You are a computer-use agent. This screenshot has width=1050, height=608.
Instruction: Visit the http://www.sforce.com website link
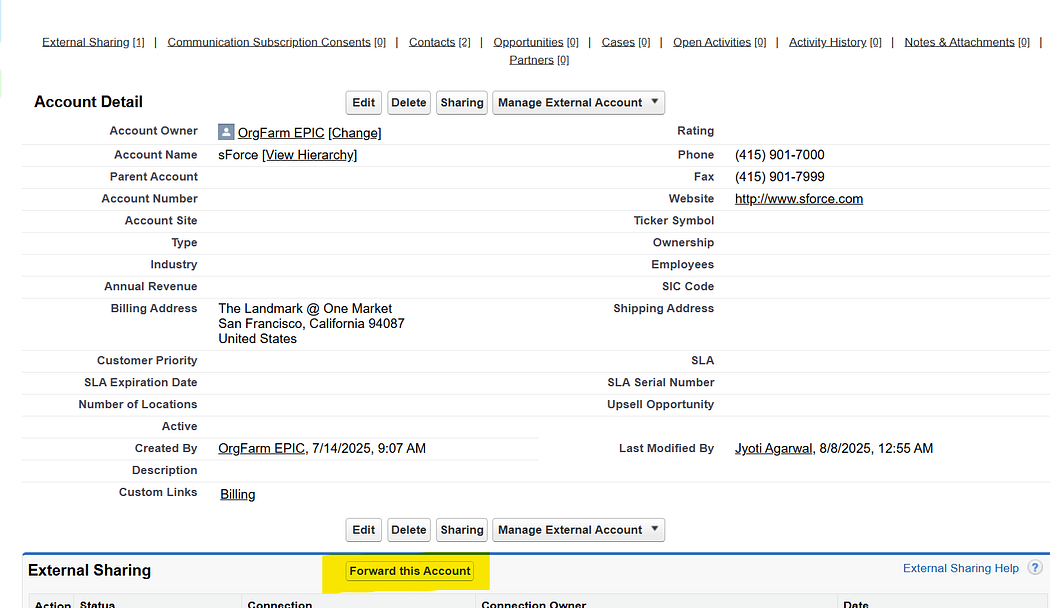pos(798,199)
